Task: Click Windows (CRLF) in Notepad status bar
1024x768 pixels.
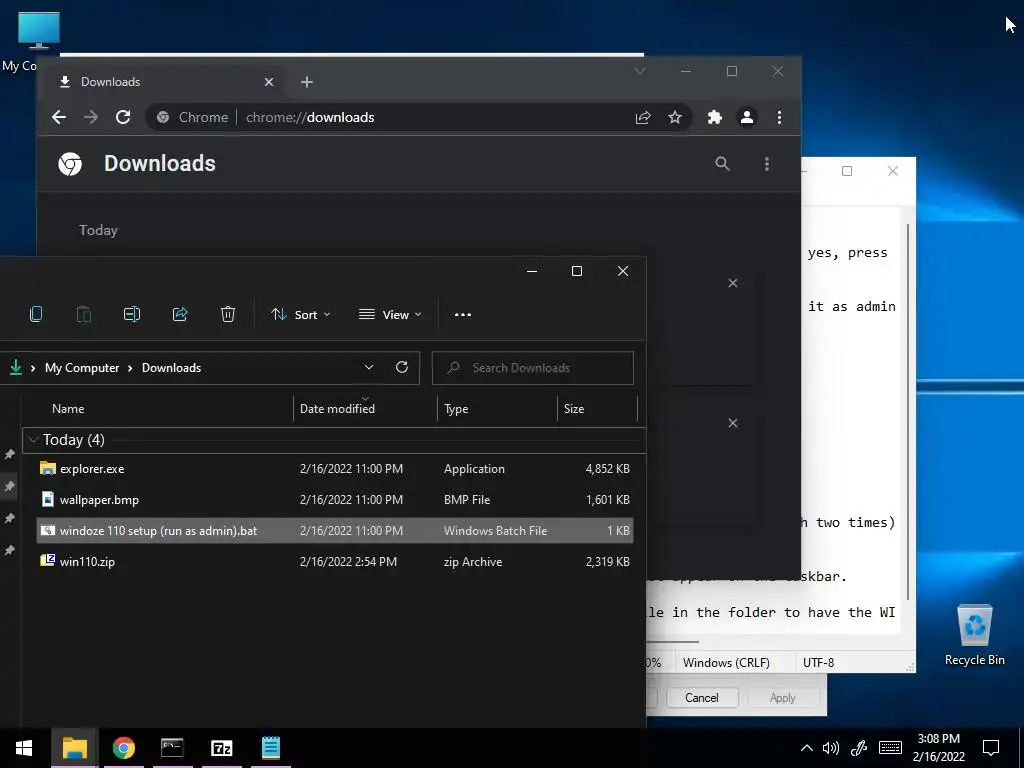Action: [726, 662]
